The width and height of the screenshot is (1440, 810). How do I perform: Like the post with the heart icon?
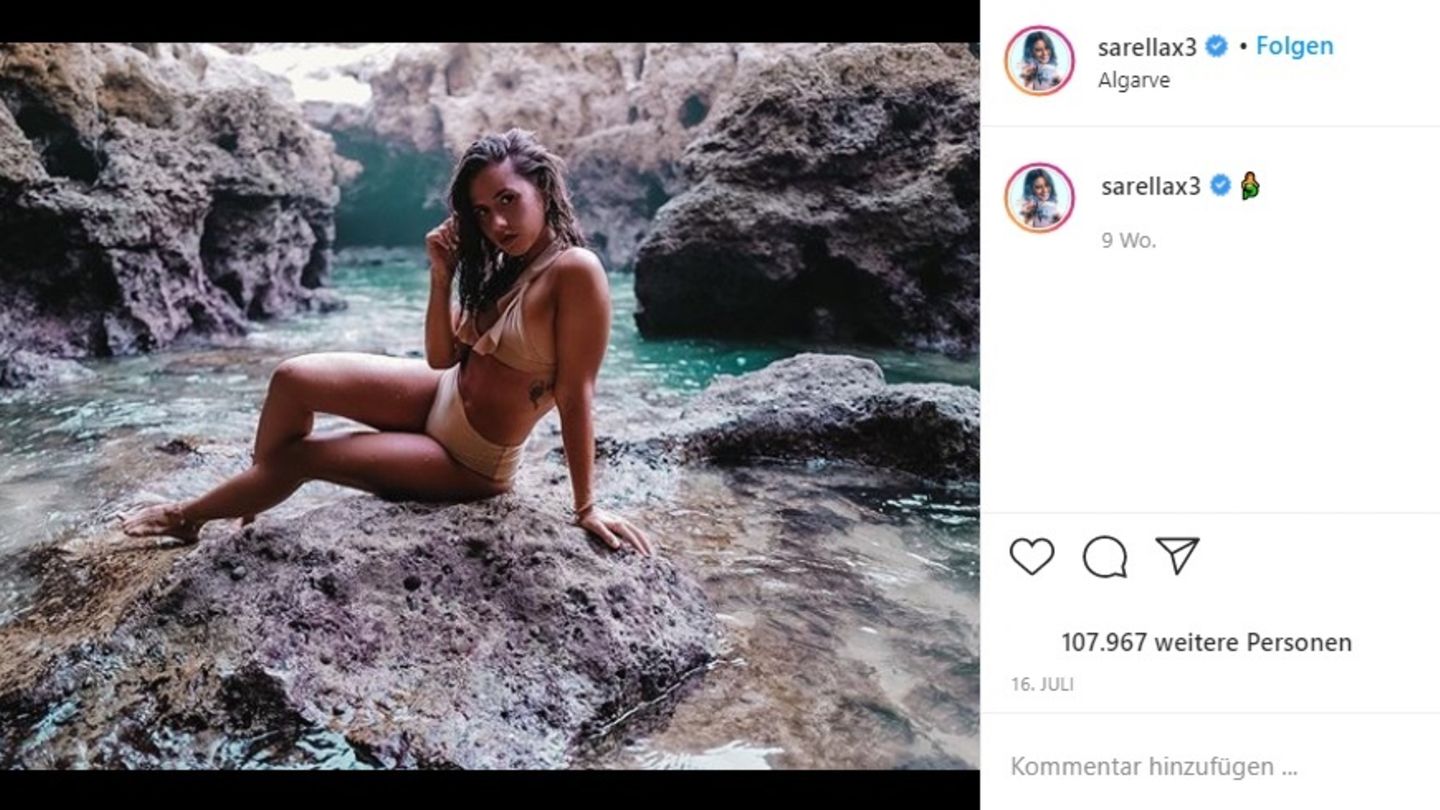1031,556
